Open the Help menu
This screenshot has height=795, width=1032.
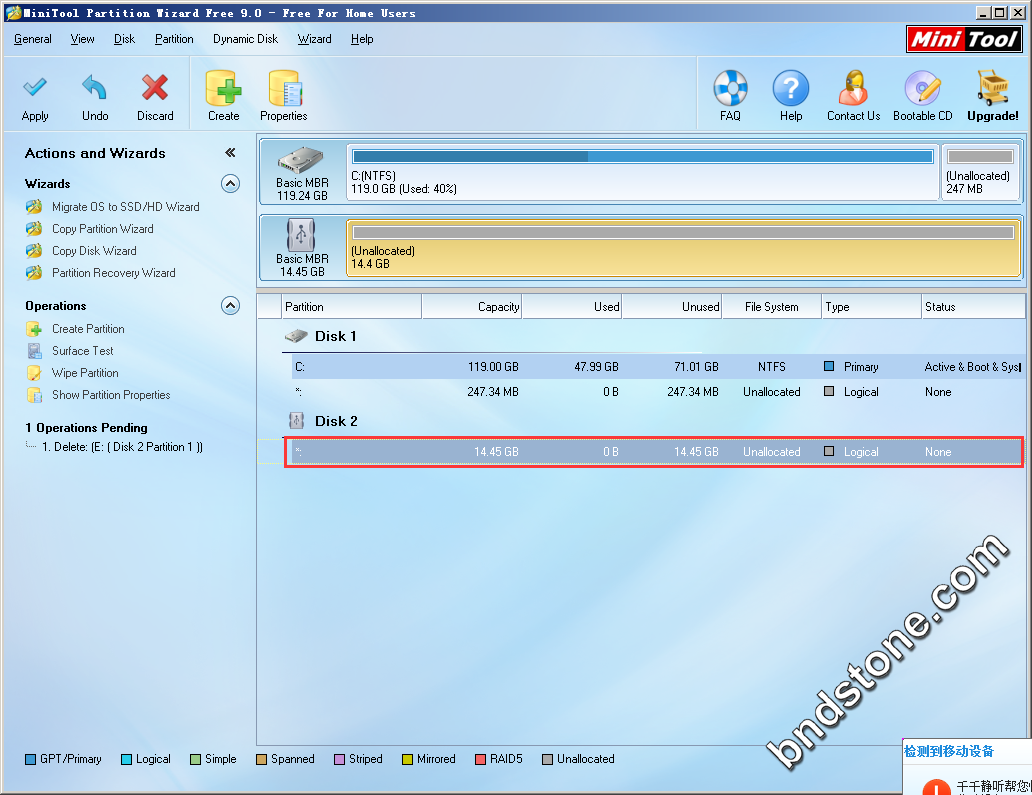(362, 39)
